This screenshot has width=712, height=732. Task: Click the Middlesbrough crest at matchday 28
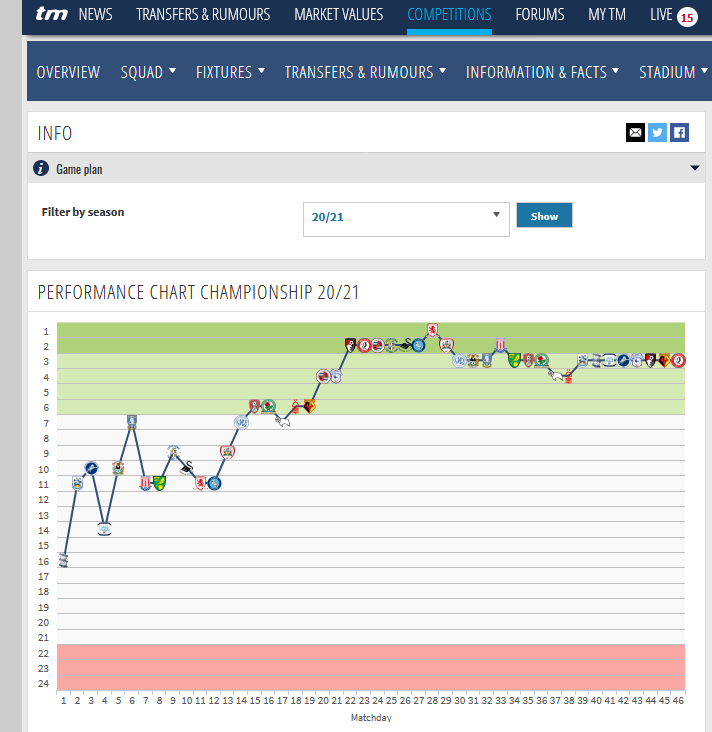point(432,330)
